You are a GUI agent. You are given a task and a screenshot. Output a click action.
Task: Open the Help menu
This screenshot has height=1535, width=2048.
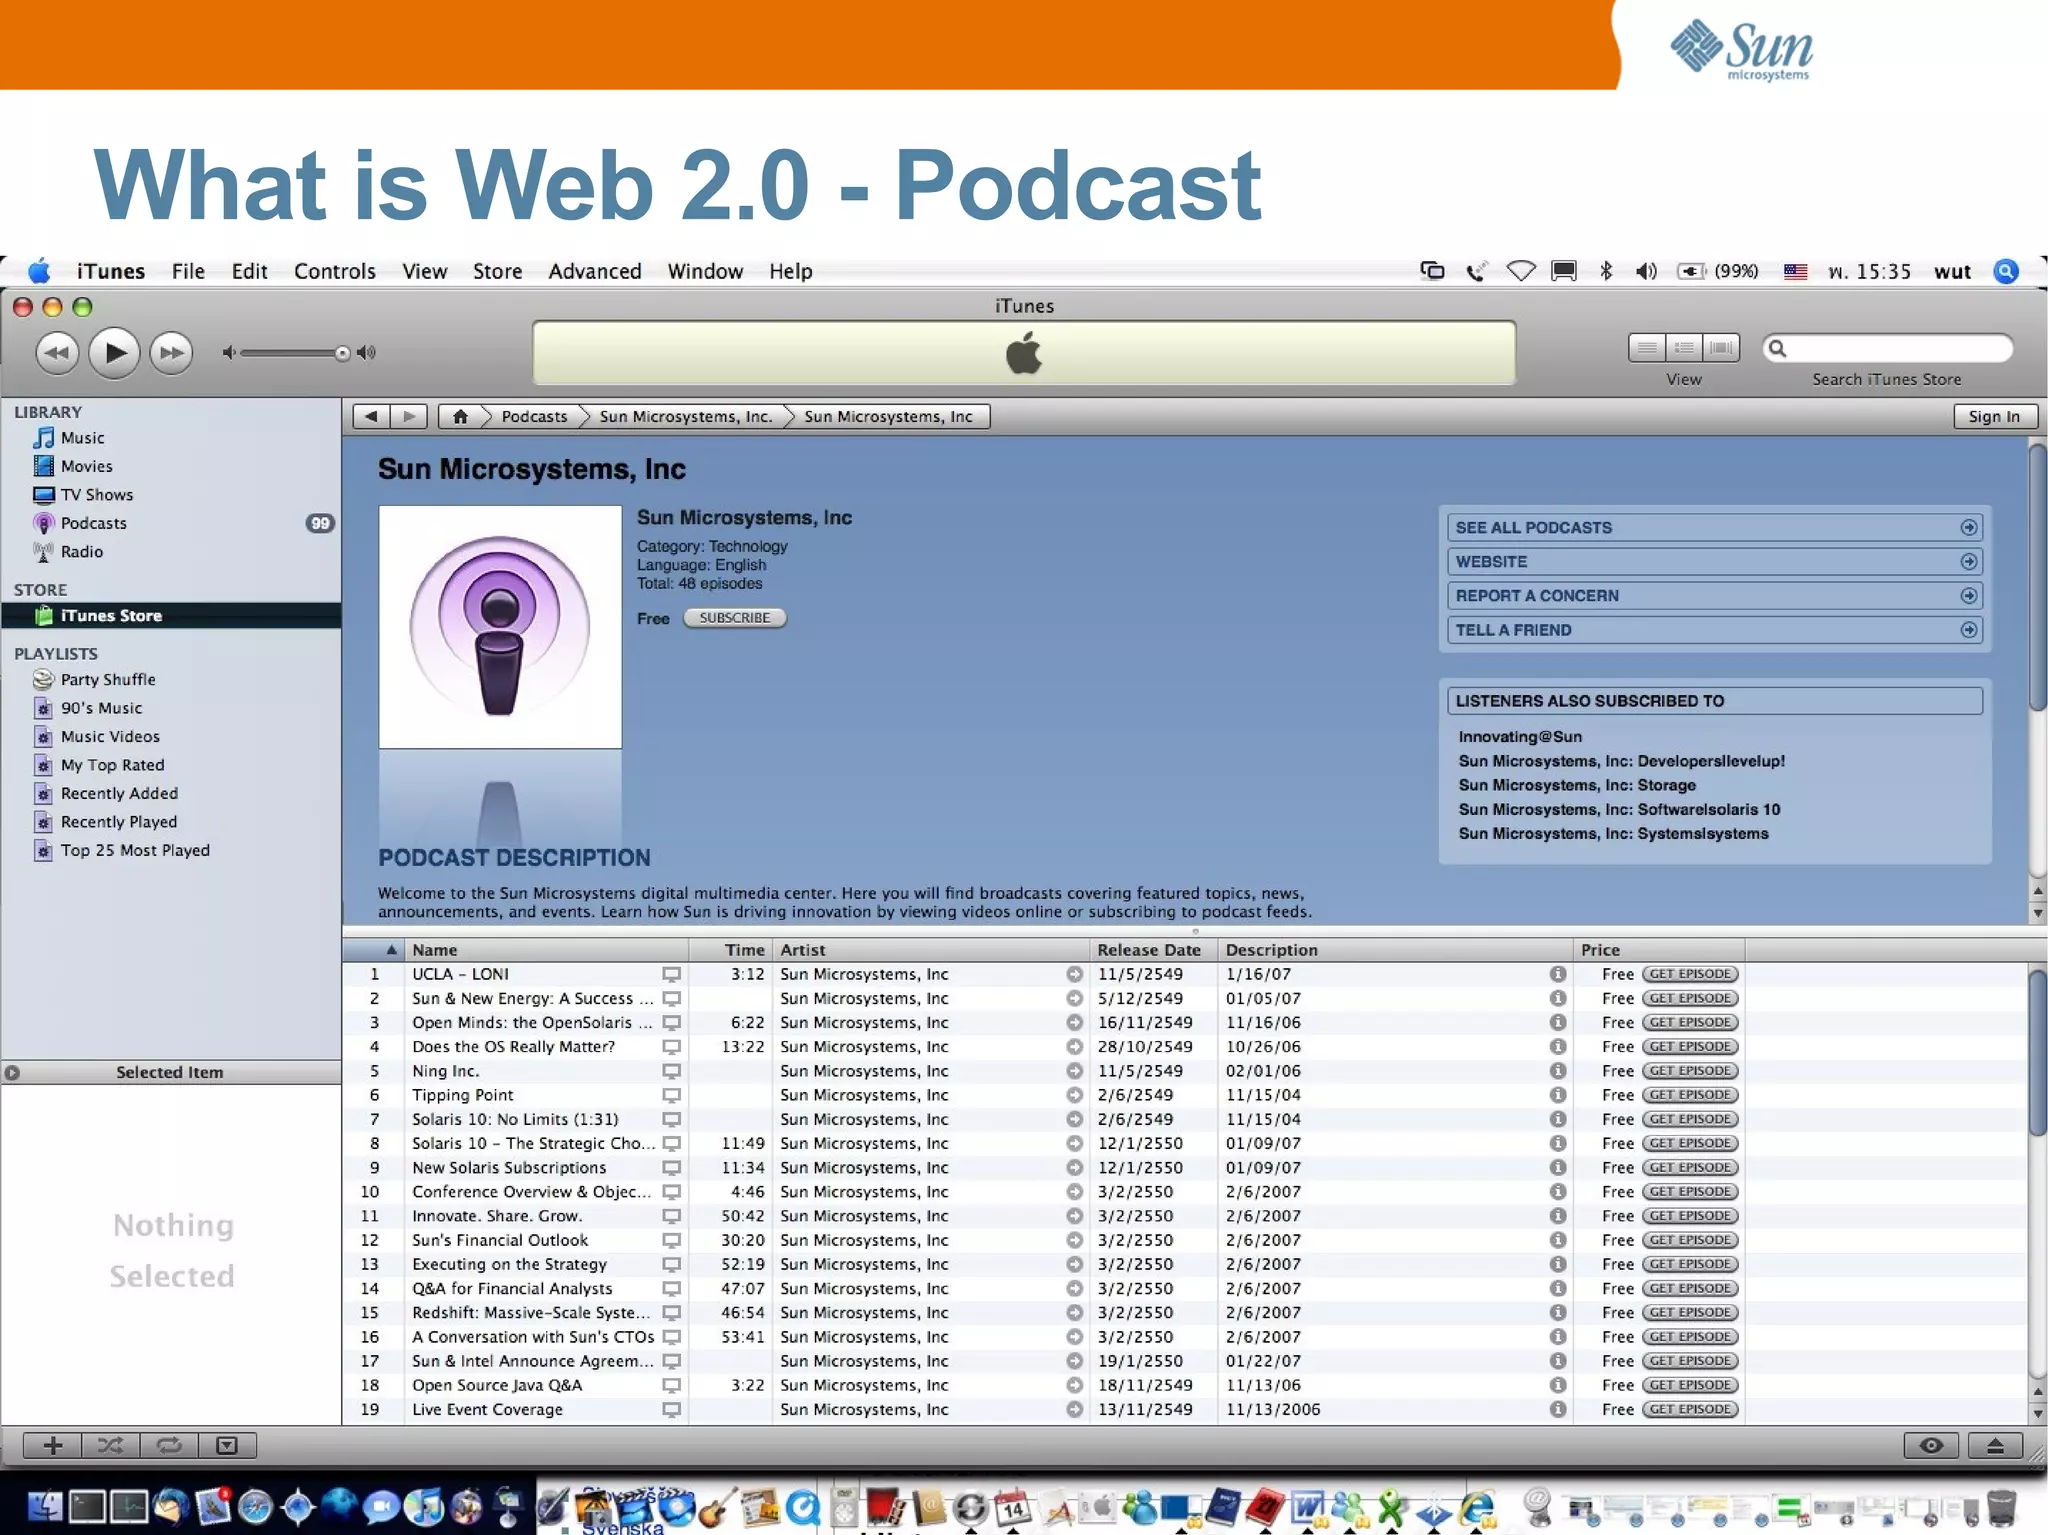click(x=790, y=271)
